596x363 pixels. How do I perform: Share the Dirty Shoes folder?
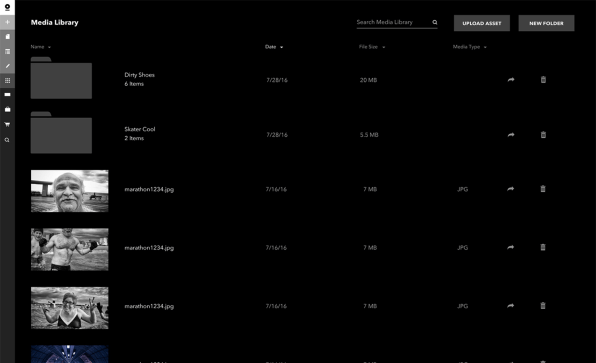[511, 80]
